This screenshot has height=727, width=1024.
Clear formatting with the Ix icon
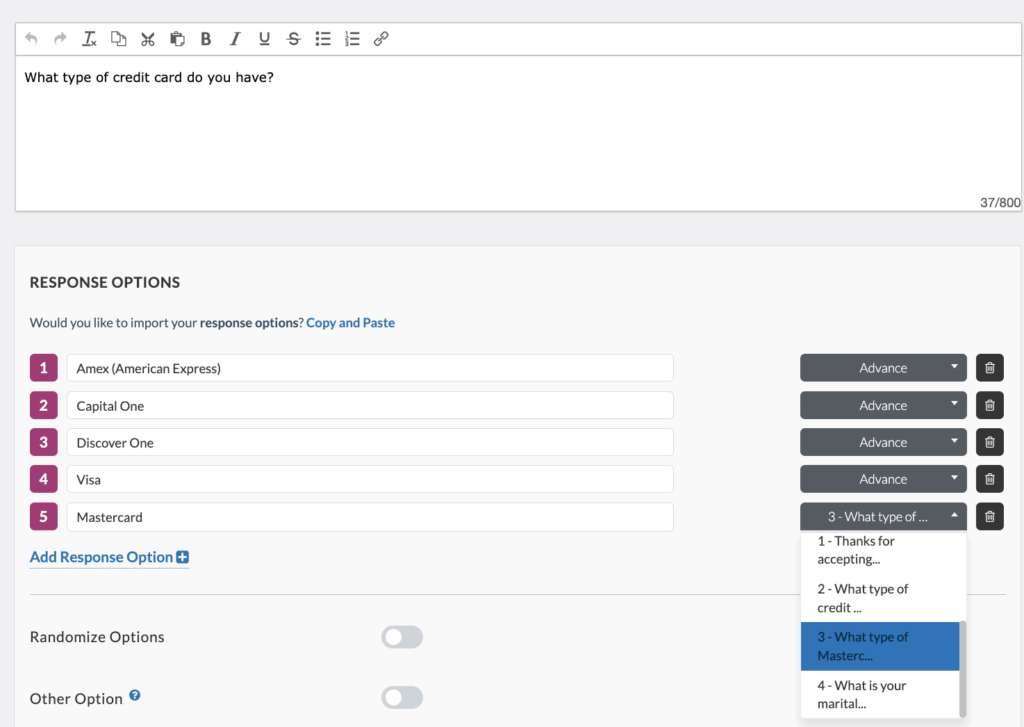(x=89, y=38)
